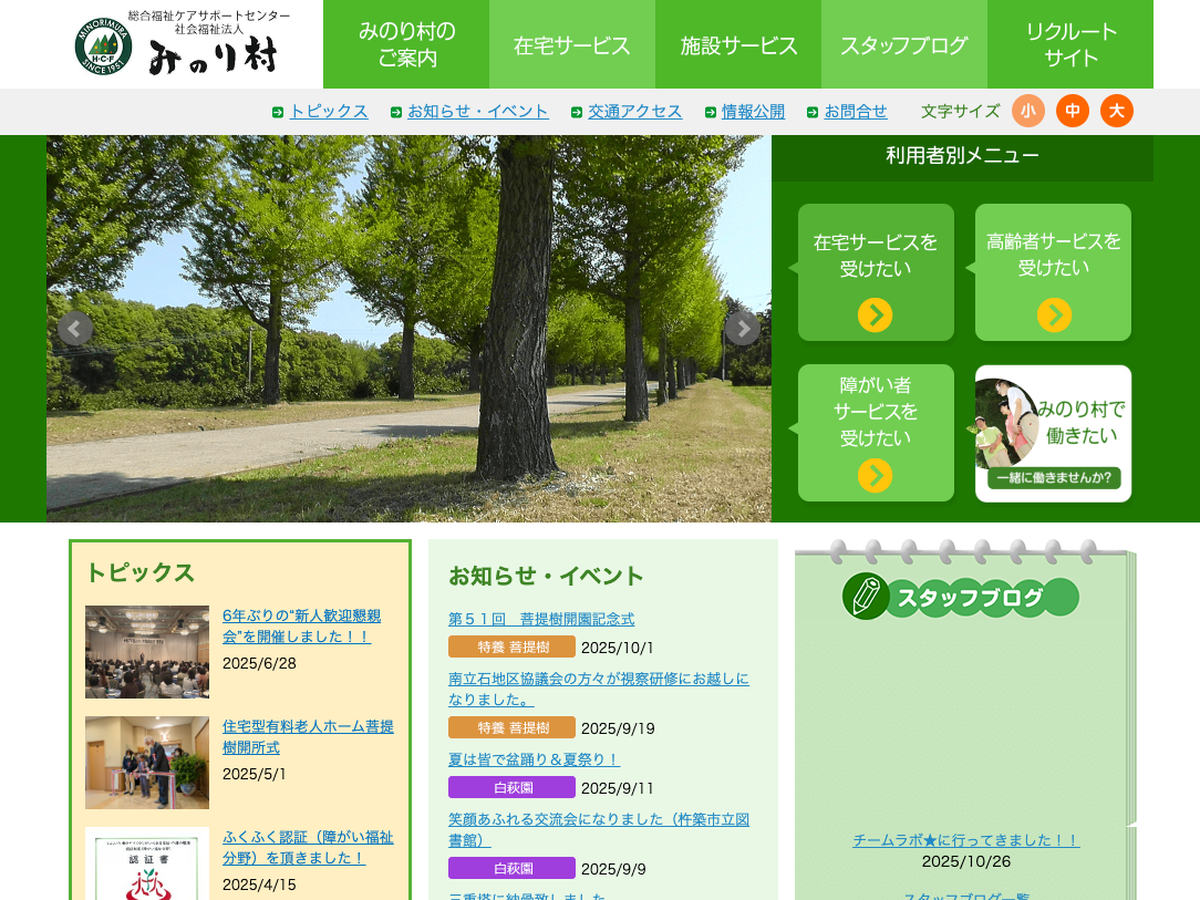Open the みのり村で働きたい recruitment banner

[1053, 433]
